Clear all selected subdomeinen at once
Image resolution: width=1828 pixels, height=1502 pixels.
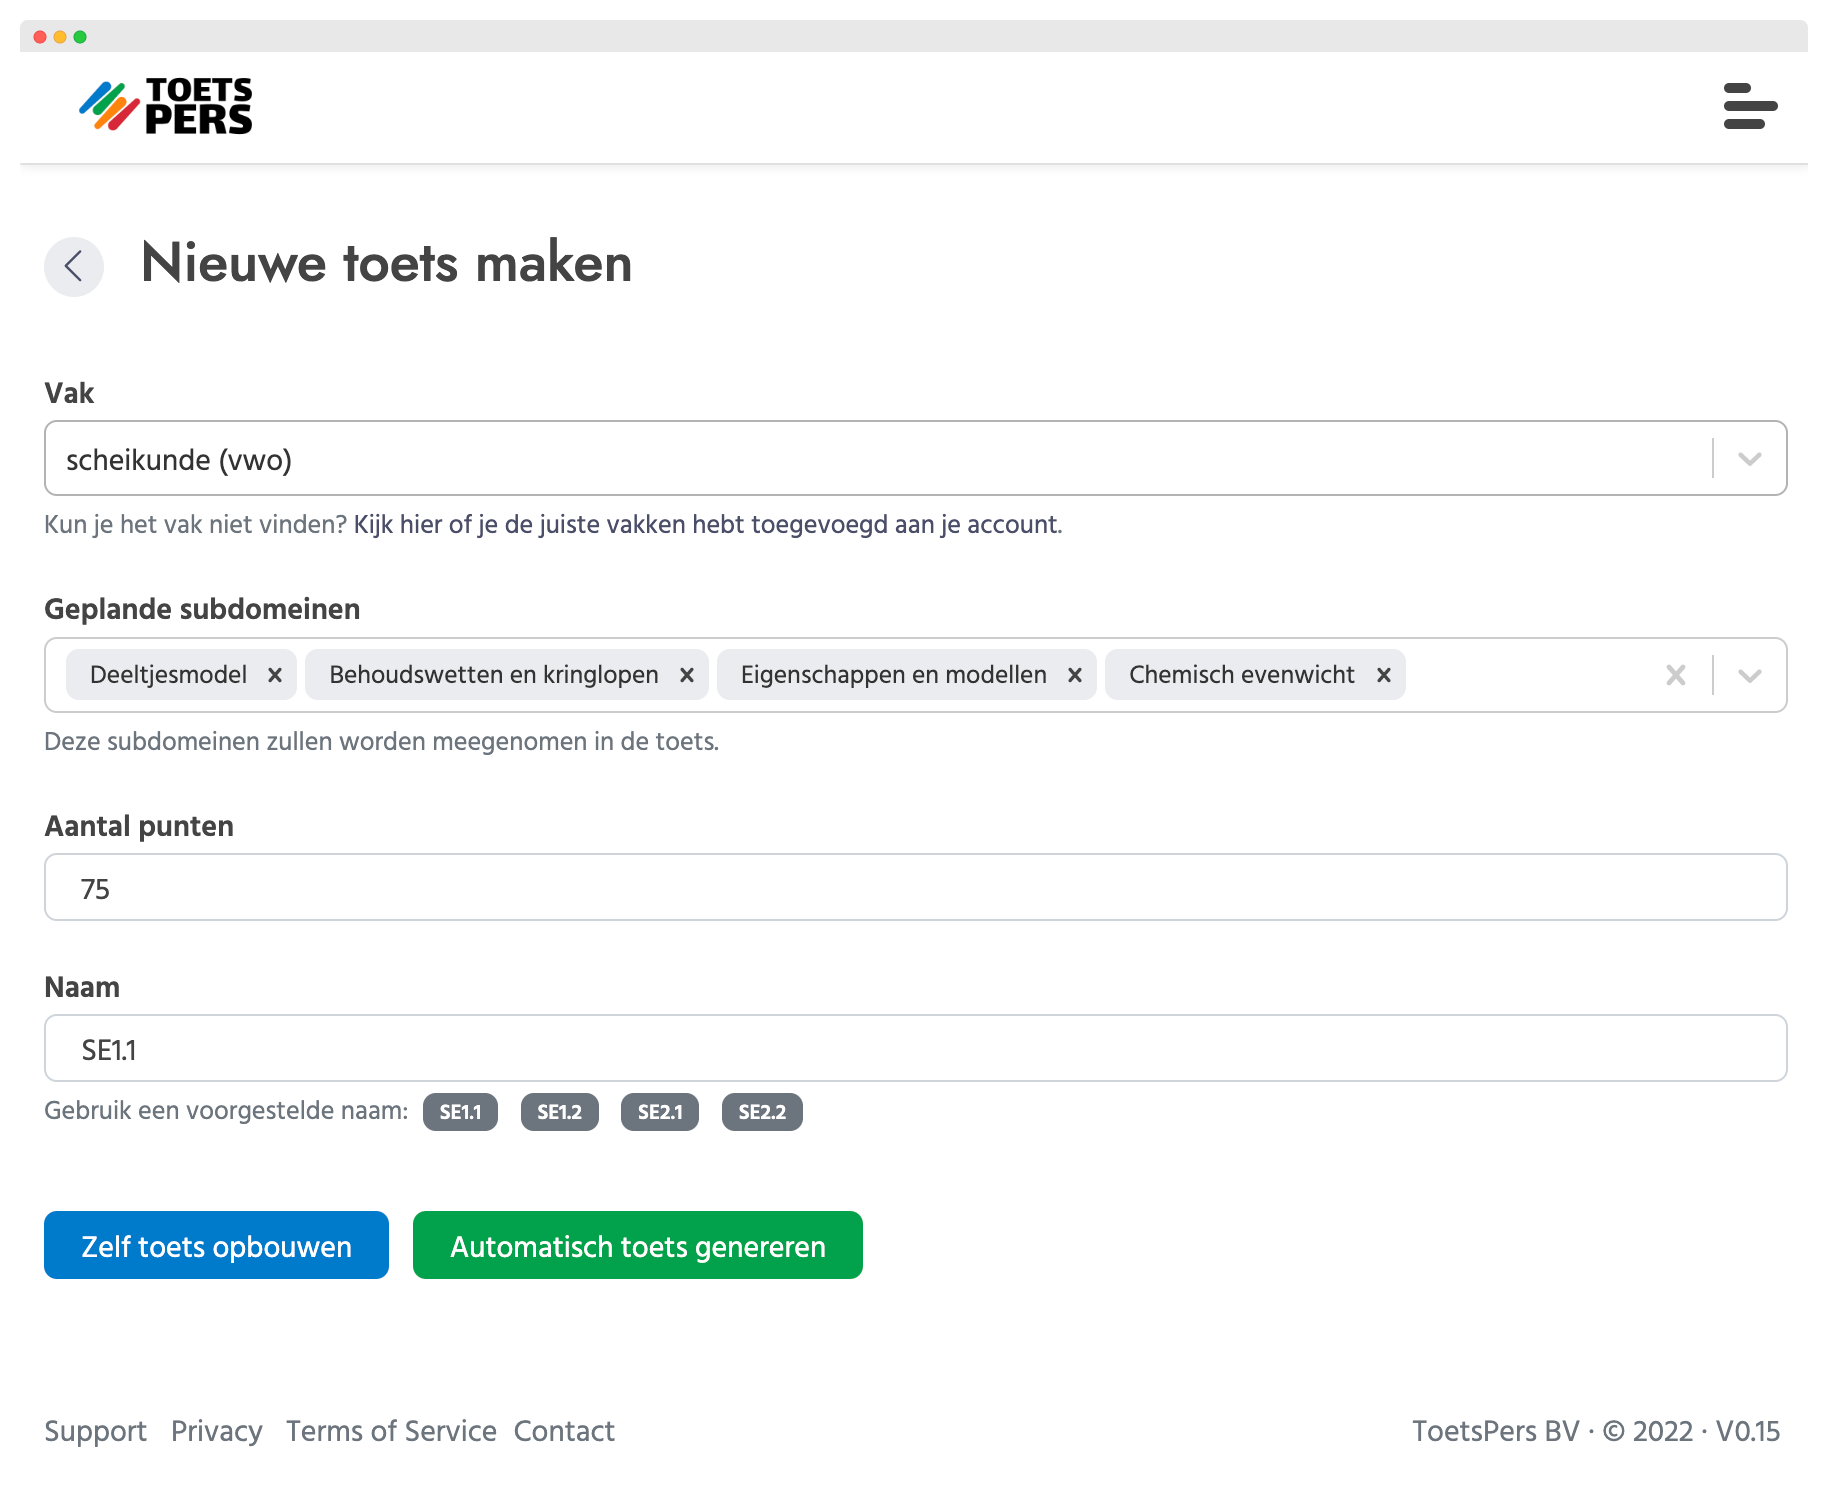click(x=1675, y=675)
